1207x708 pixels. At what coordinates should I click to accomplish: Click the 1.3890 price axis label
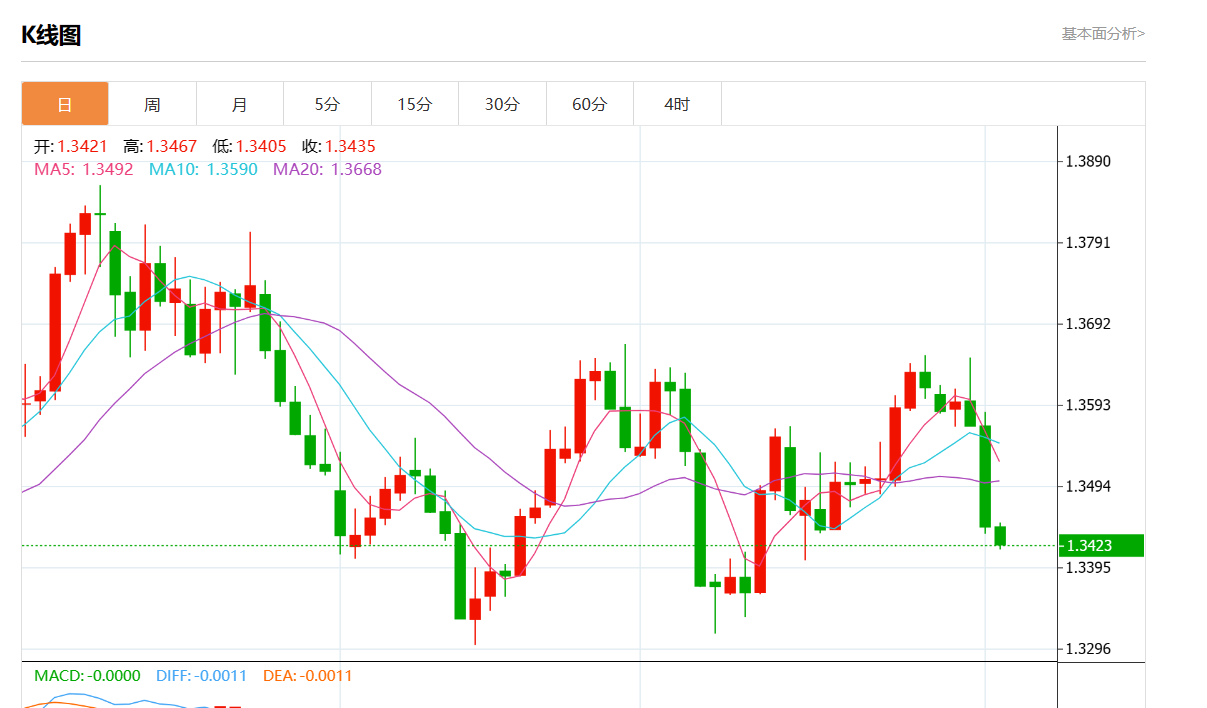(1088, 162)
